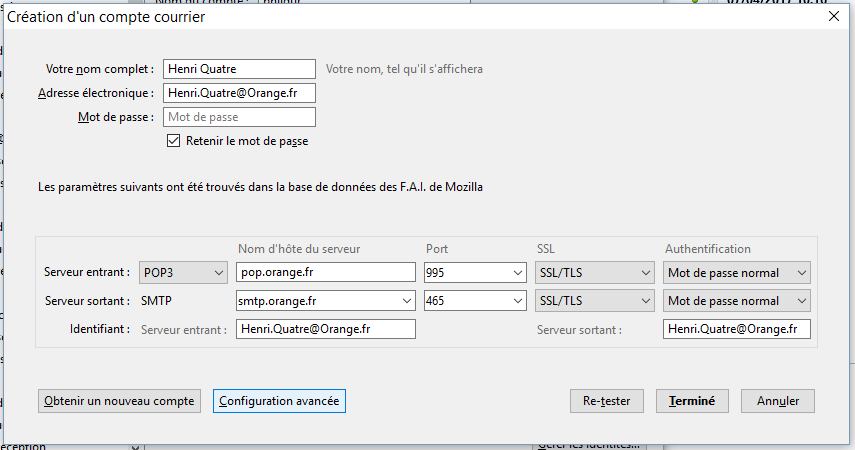855x450 pixels.
Task: Open the POP3 protocol dropdown
Action: [x=184, y=272]
